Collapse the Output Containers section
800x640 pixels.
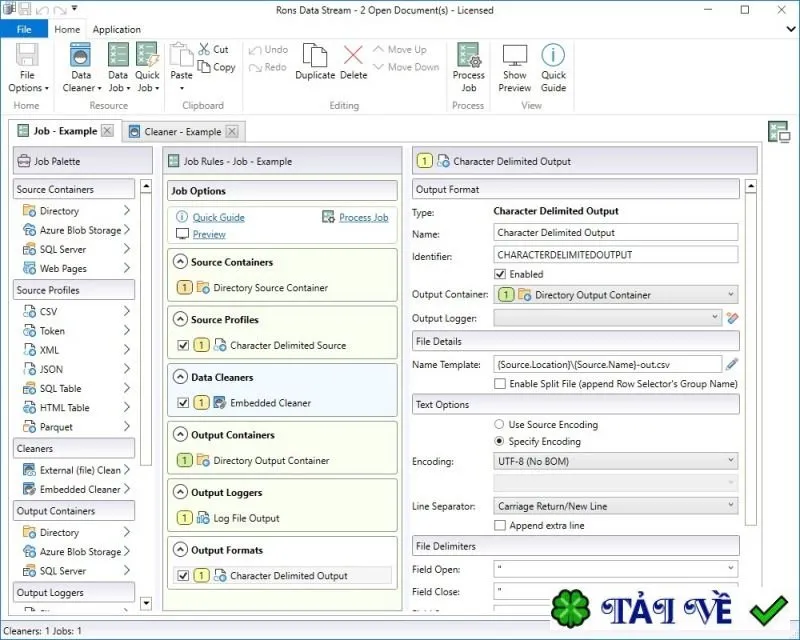pyautogui.click(x=180, y=435)
